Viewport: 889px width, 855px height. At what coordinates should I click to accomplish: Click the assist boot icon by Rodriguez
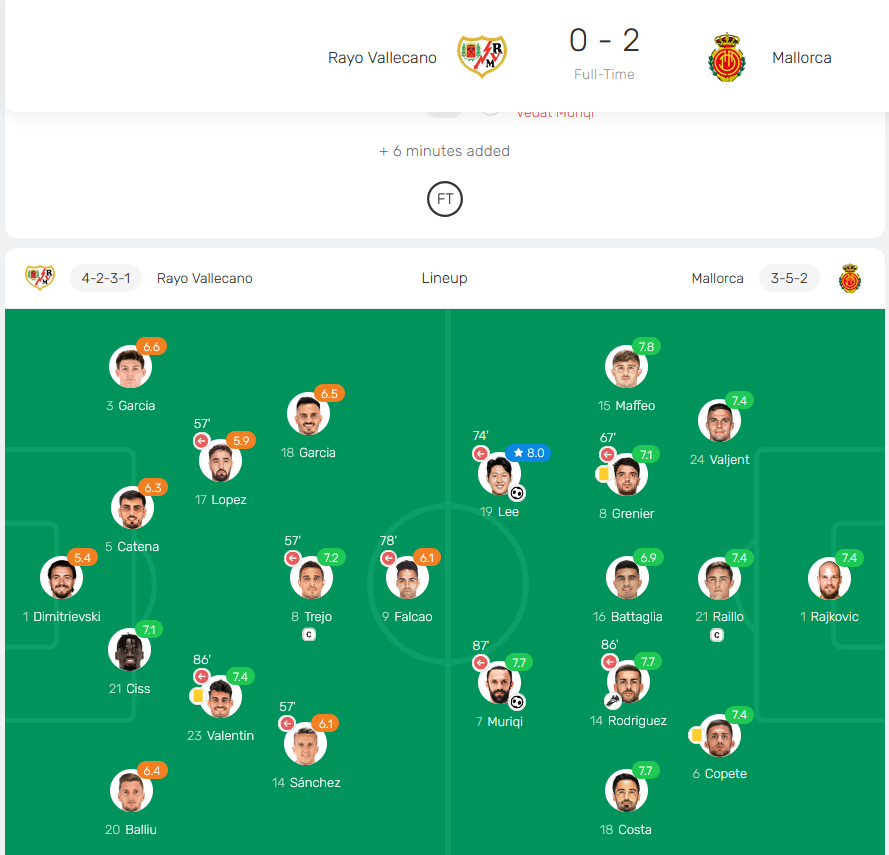pos(612,702)
